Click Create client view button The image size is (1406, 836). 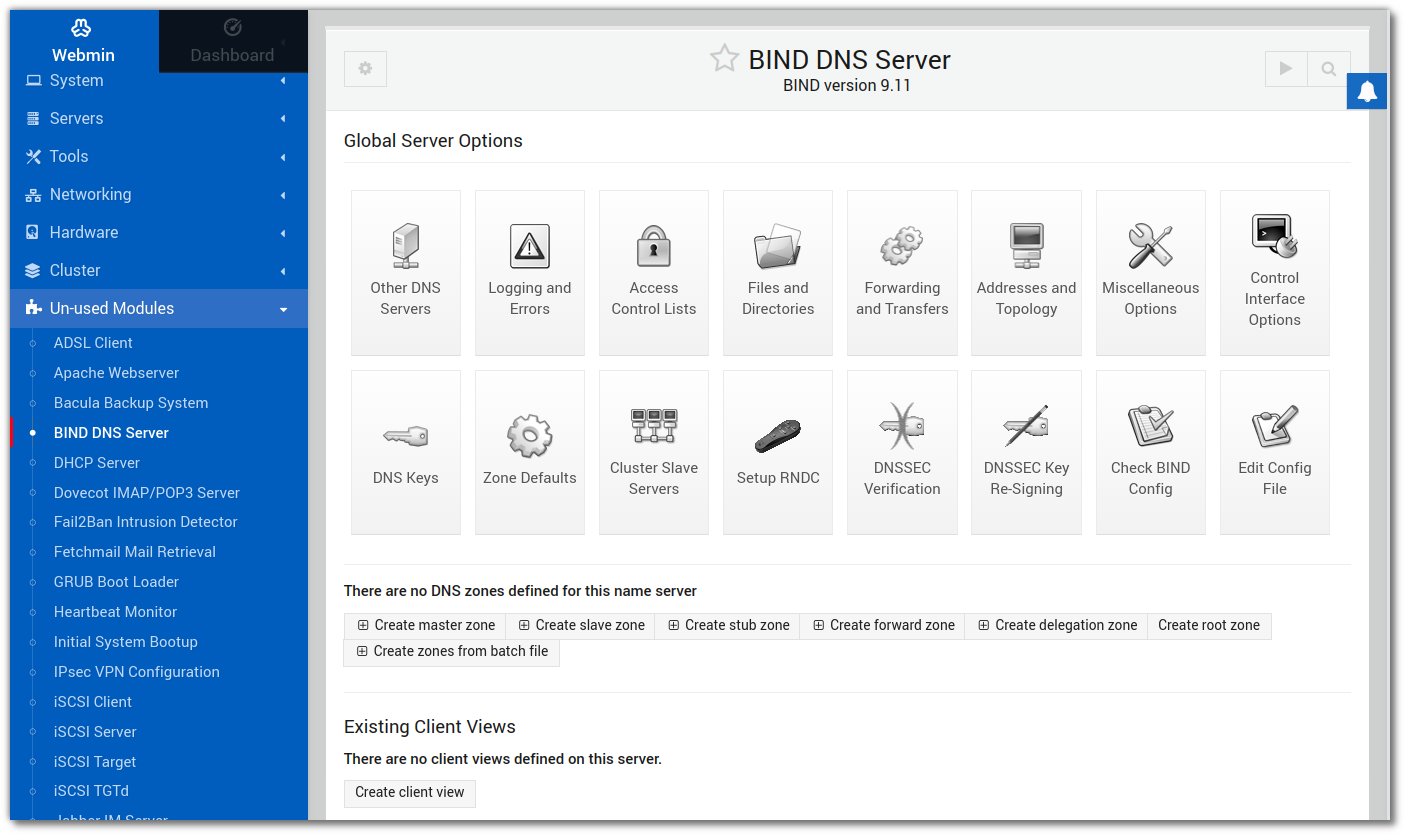pyautogui.click(x=410, y=792)
